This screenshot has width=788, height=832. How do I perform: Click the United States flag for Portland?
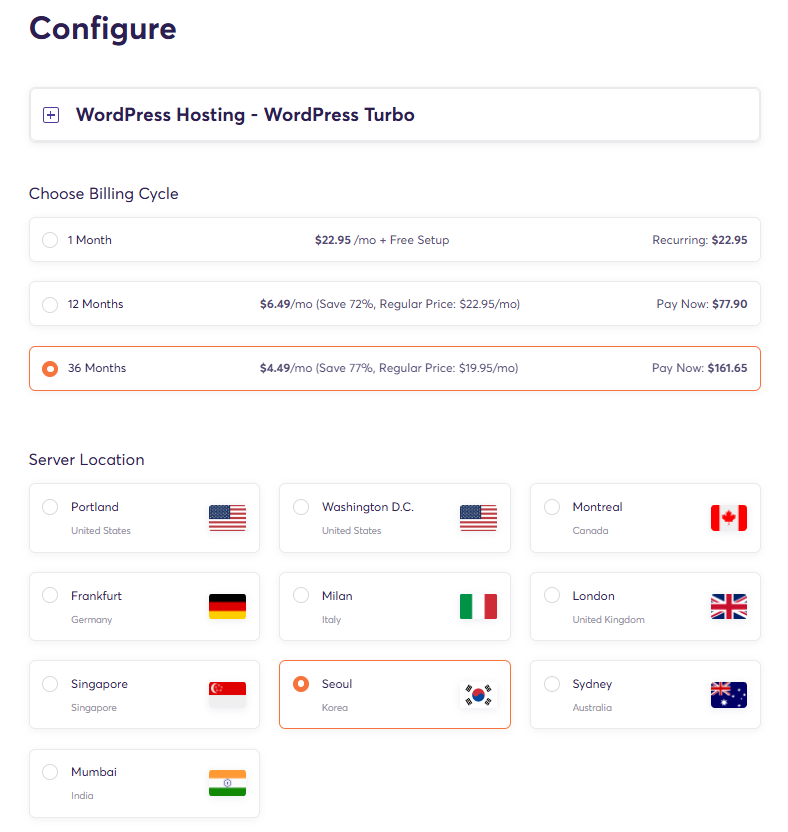pyautogui.click(x=227, y=518)
